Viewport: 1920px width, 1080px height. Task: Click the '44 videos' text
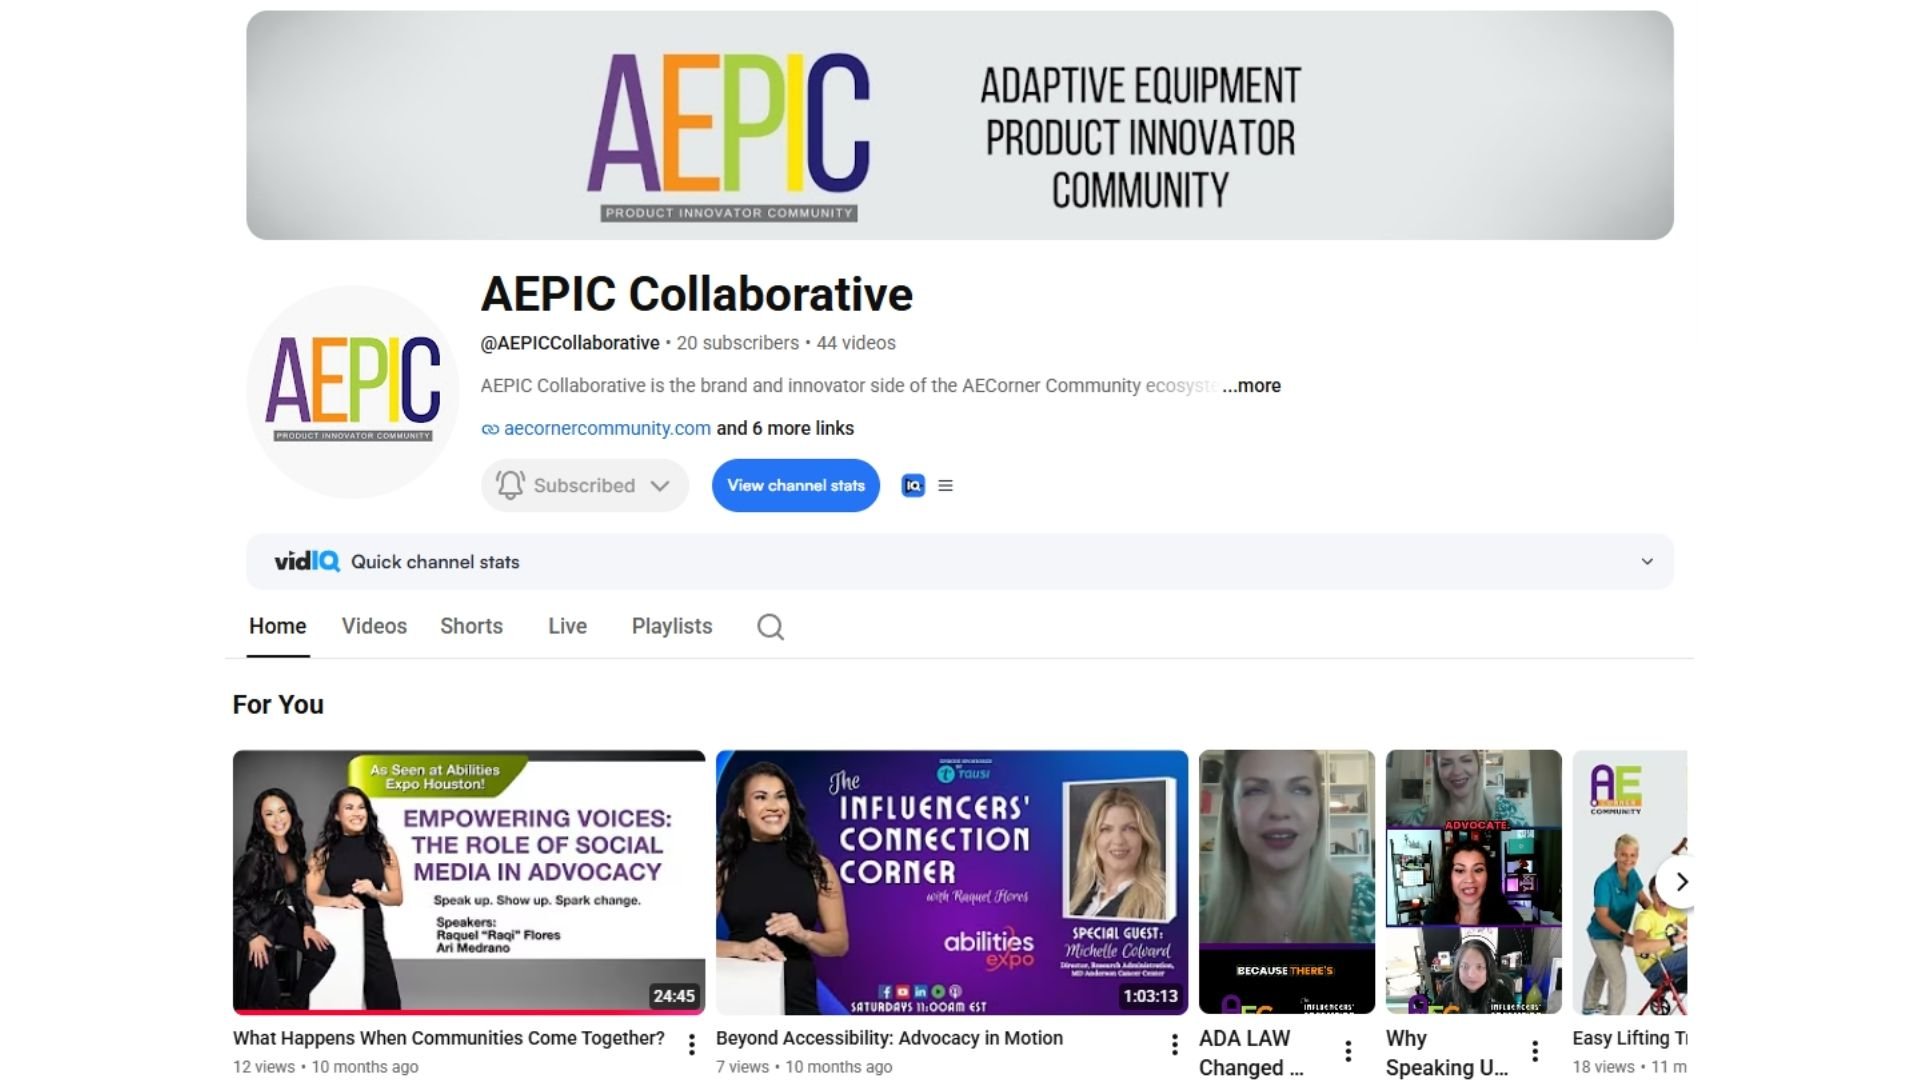[856, 343]
